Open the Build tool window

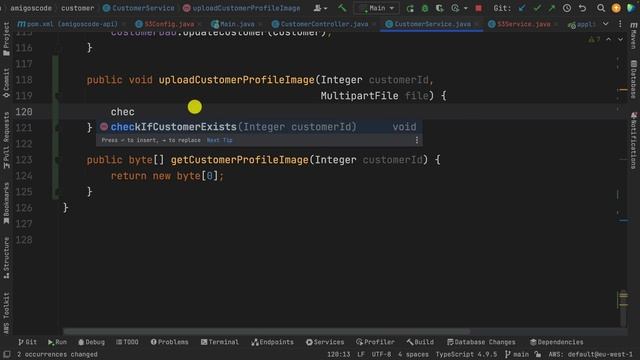(x=420, y=342)
